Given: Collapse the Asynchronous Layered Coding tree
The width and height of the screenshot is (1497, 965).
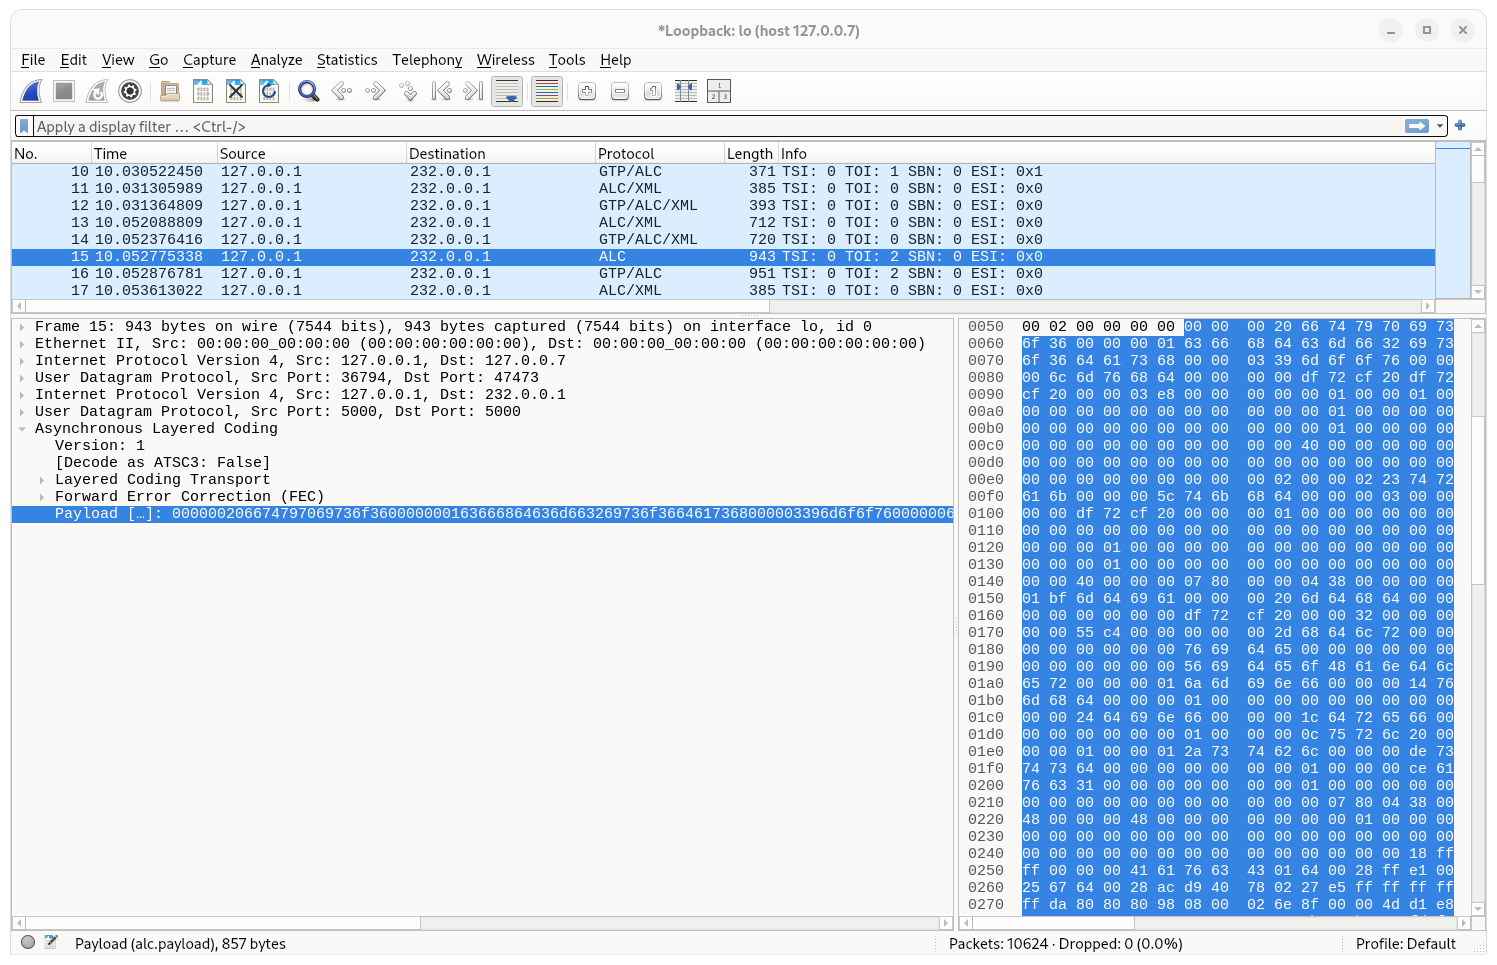Looking at the screenshot, I should point(22,428).
